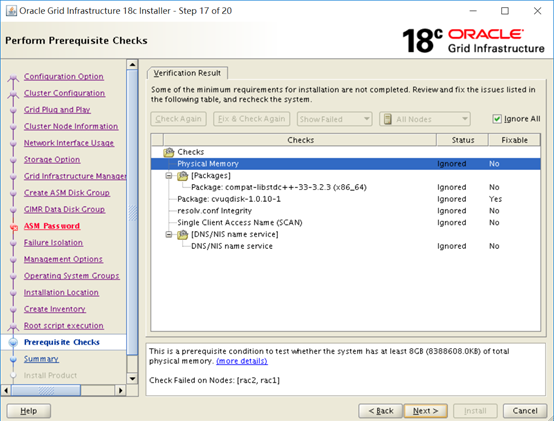554x421 pixels.
Task: Click the Yes fixable value for cvuqdisk
Action: 495,199
